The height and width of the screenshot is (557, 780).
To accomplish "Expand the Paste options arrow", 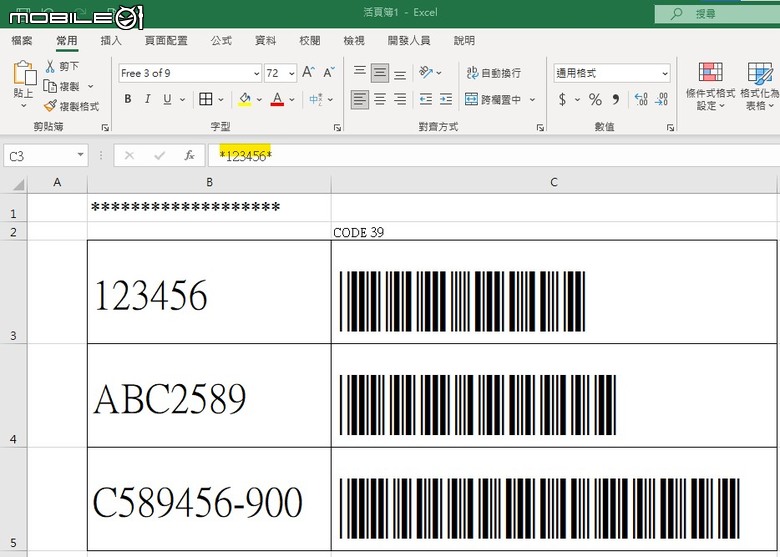I will coord(23,105).
